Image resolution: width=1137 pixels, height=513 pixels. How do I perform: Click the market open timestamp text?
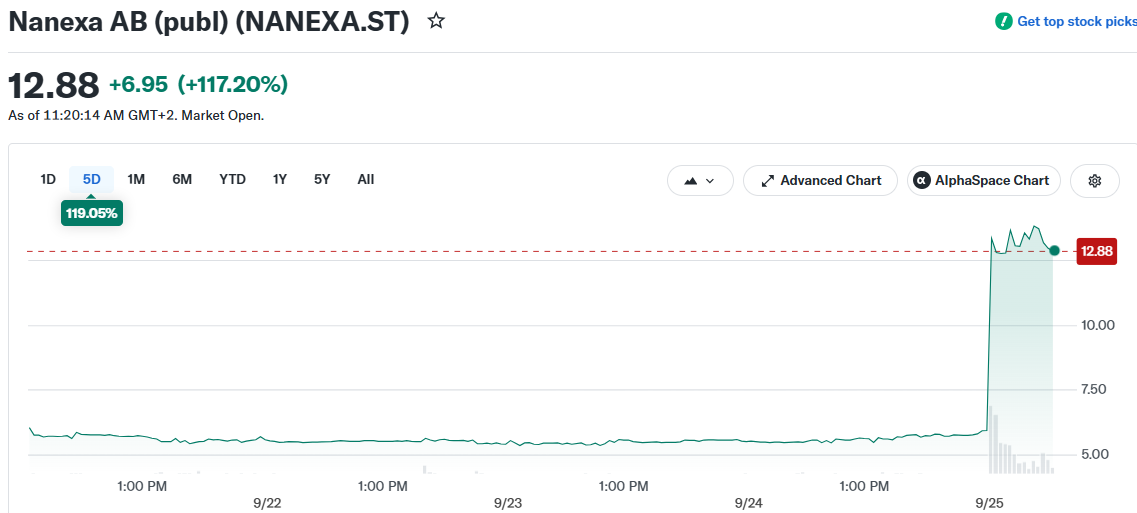tap(136, 115)
